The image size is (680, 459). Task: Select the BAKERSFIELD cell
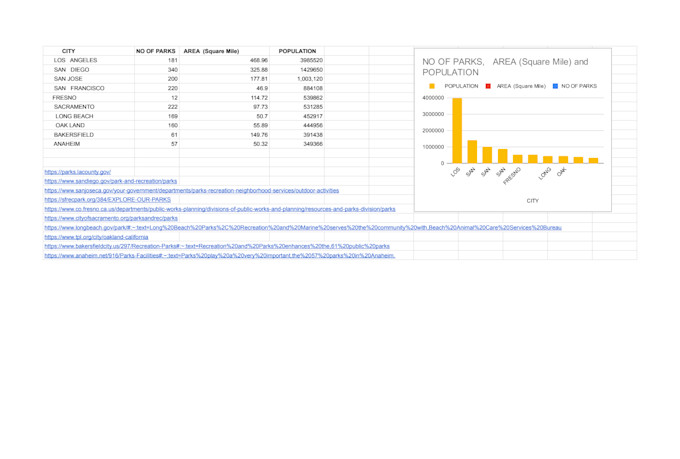(89, 135)
